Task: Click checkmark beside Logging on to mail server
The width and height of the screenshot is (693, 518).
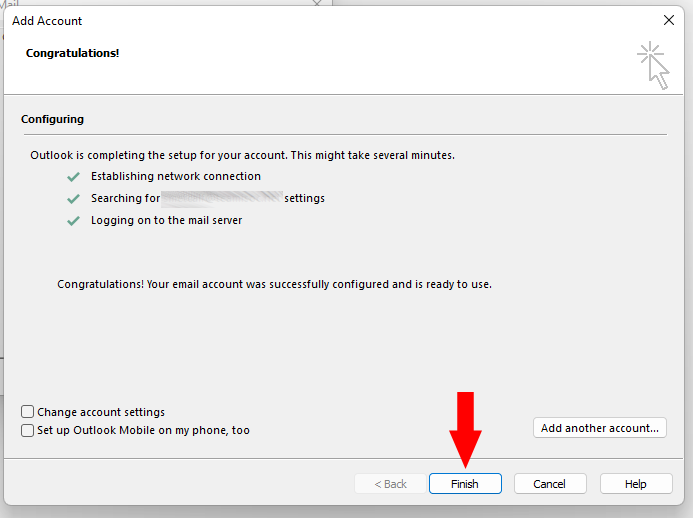Action: tap(73, 220)
